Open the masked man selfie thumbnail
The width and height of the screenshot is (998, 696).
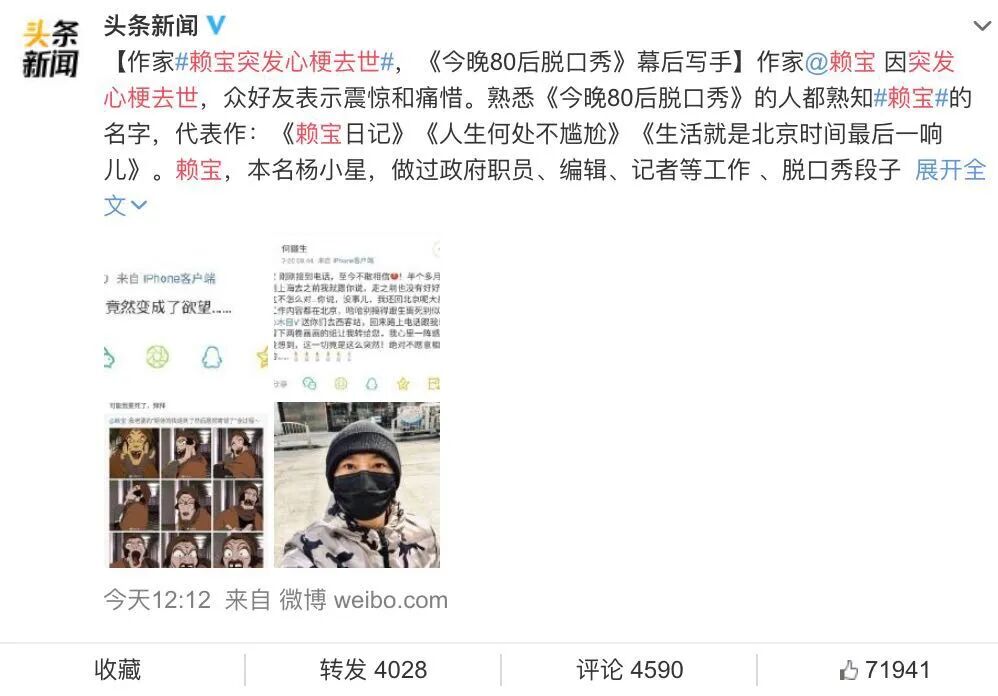tap(357, 485)
